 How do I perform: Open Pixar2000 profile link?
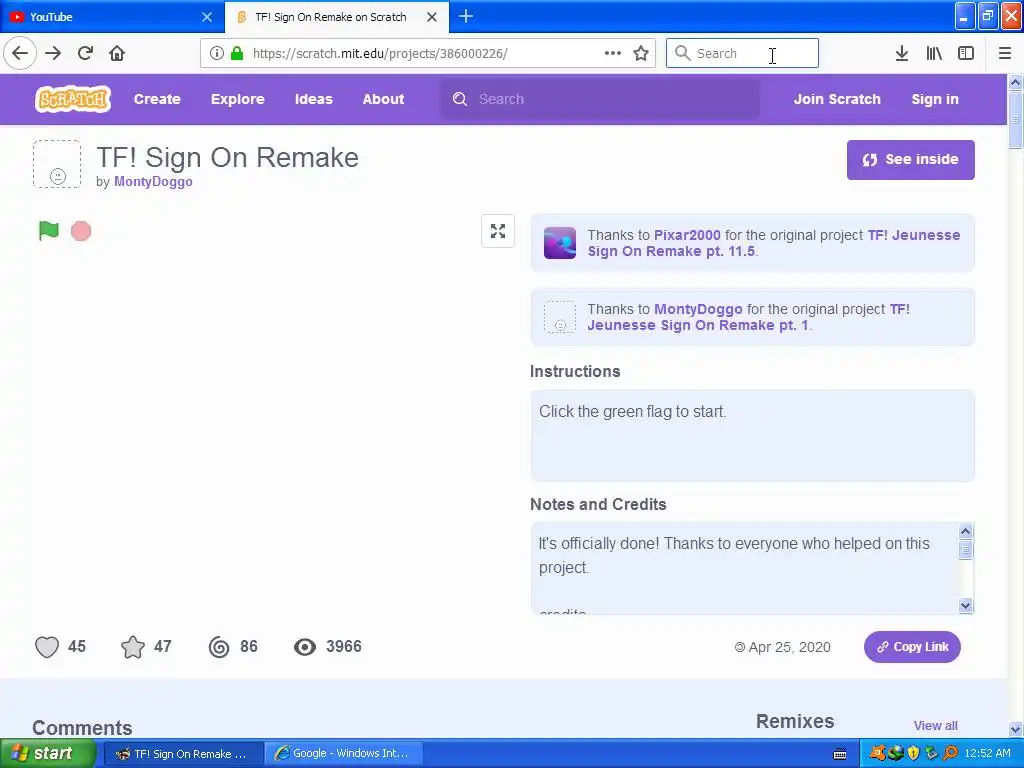[x=687, y=235]
